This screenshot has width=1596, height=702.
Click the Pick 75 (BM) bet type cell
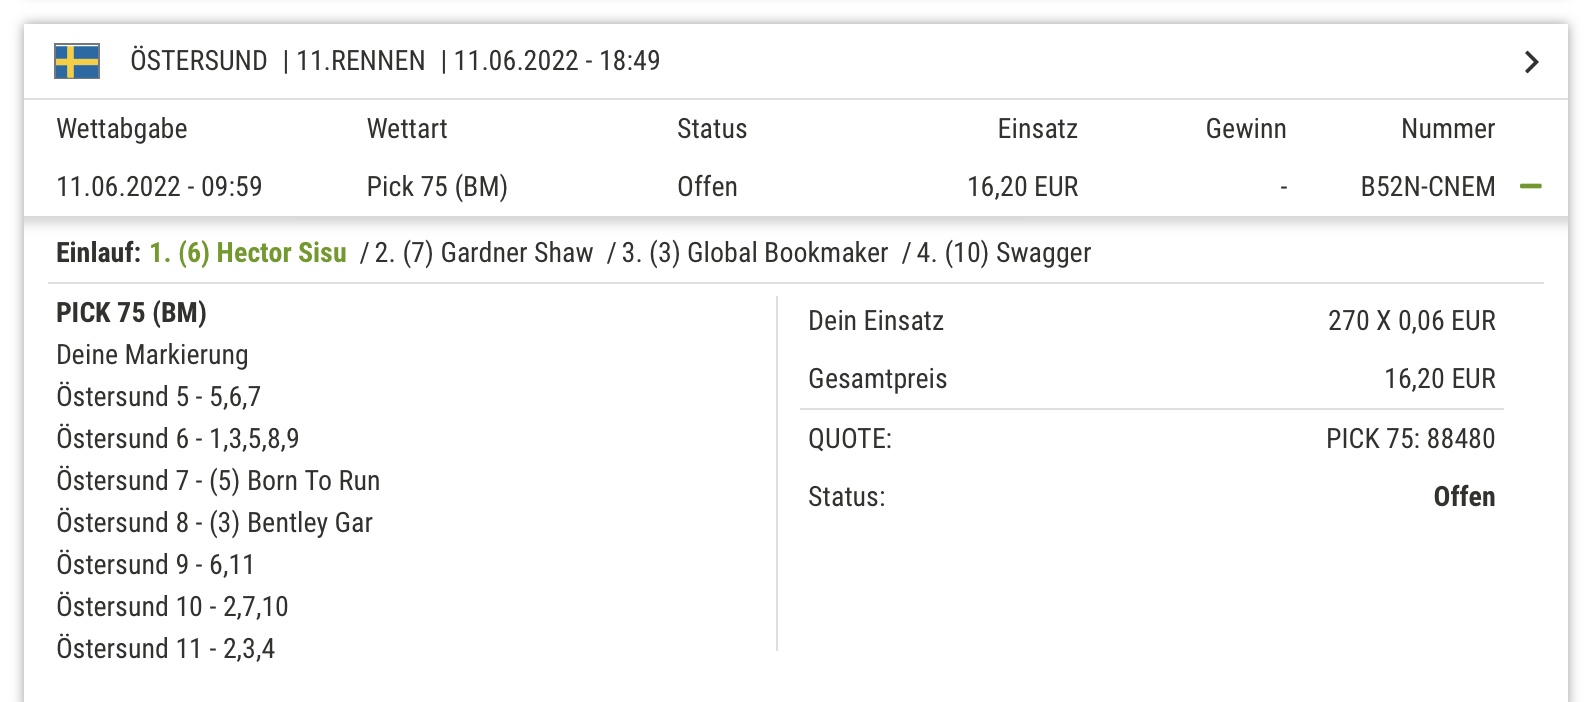(x=437, y=187)
